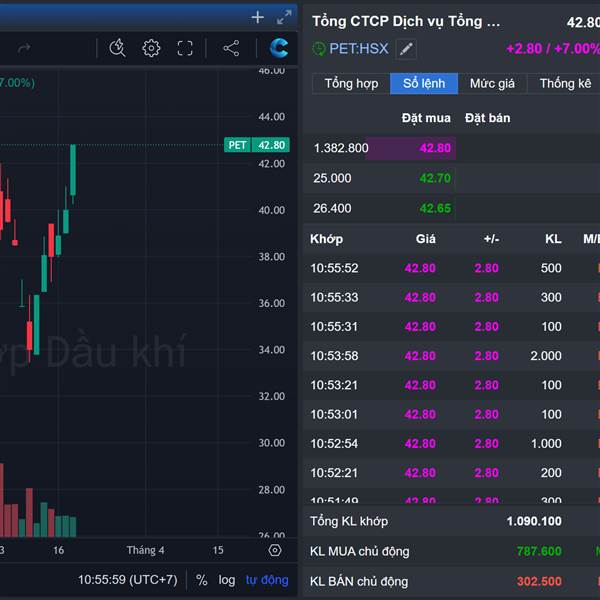Expand the chart panel with arrows icon

click(285, 17)
